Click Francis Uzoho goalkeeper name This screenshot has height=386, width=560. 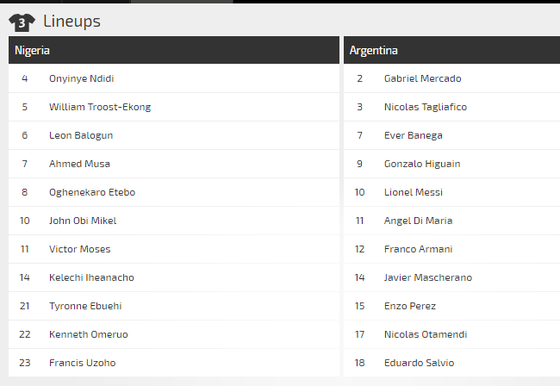click(x=82, y=363)
